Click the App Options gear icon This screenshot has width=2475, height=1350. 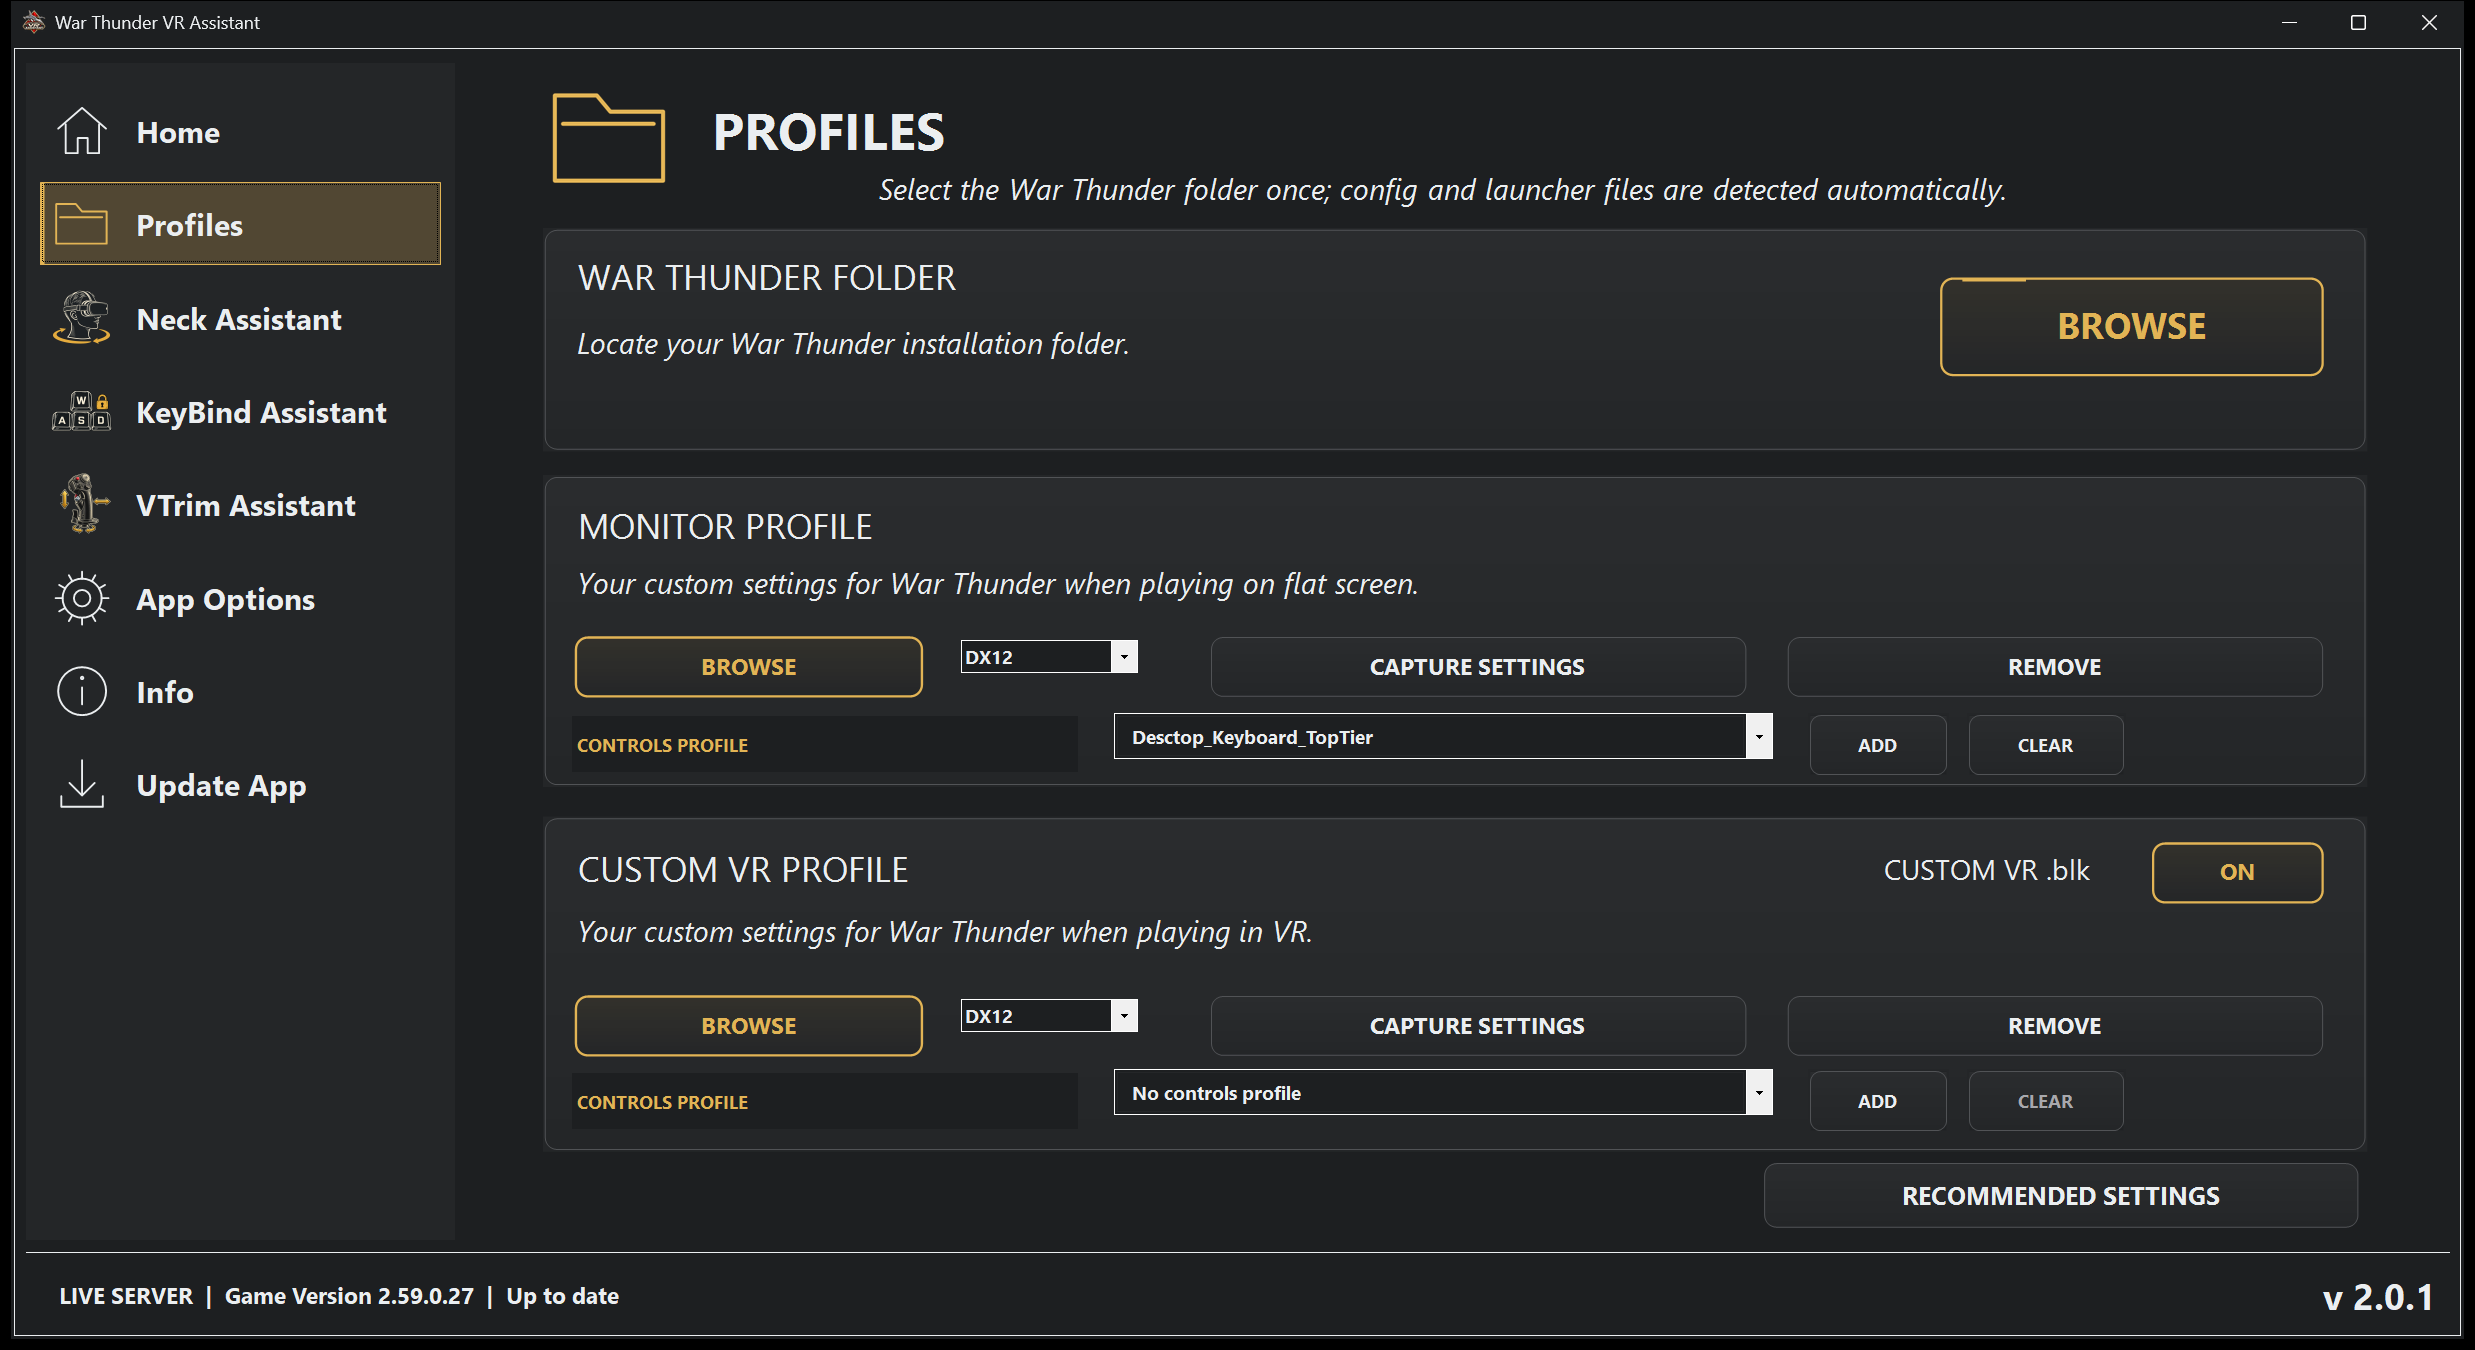[81, 598]
